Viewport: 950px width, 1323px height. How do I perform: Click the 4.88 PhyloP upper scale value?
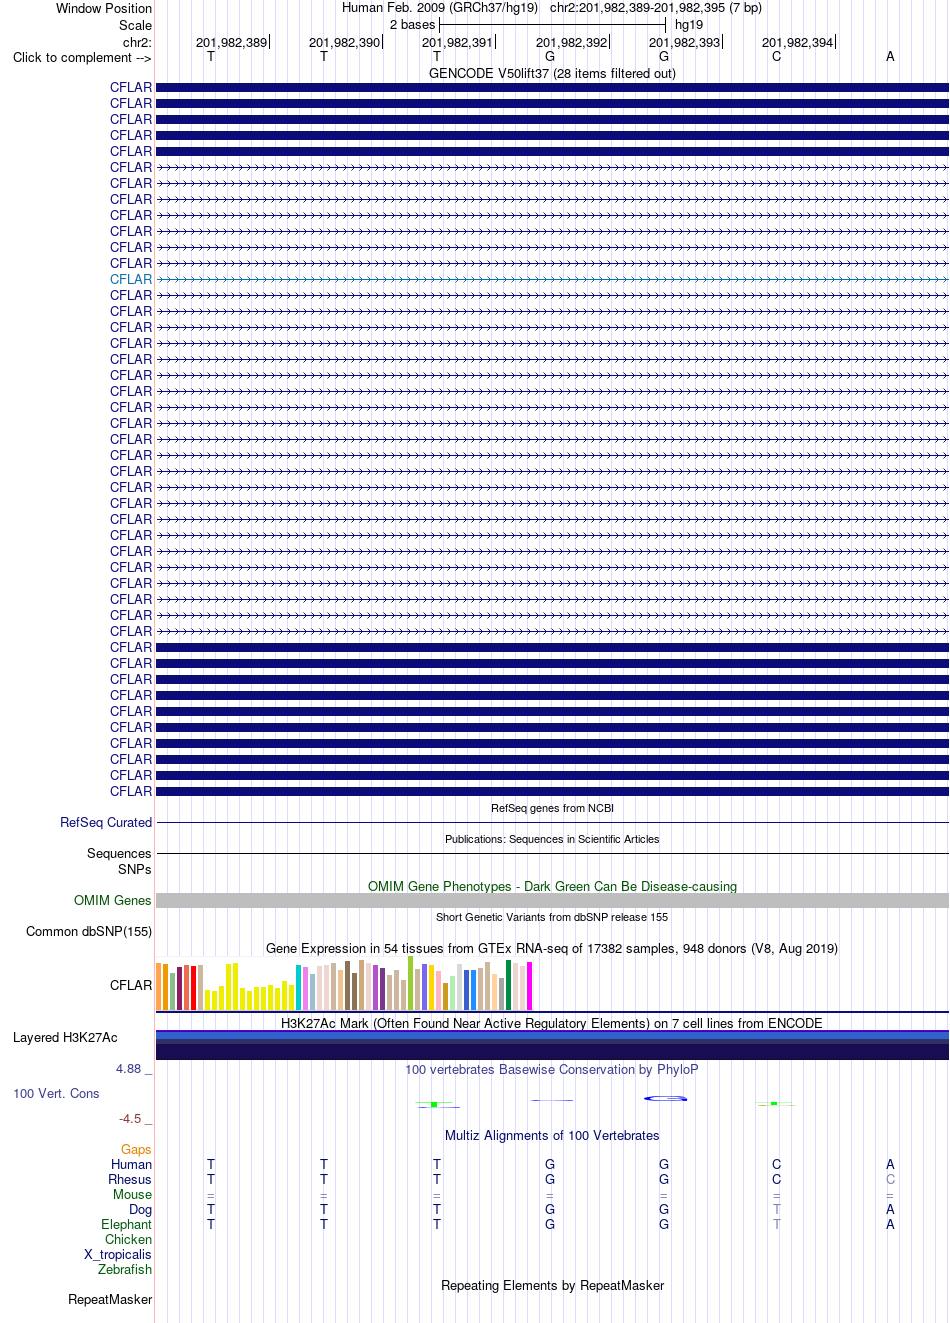pyautogui.click(x=130, y=1069)
